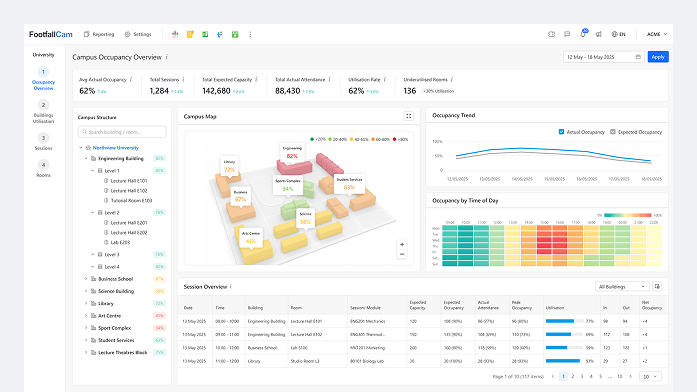The height and width of the screenshot is (392, 697).
Task: Open the green clipboard app shortcut icon
Action: (x=235, y=34)
